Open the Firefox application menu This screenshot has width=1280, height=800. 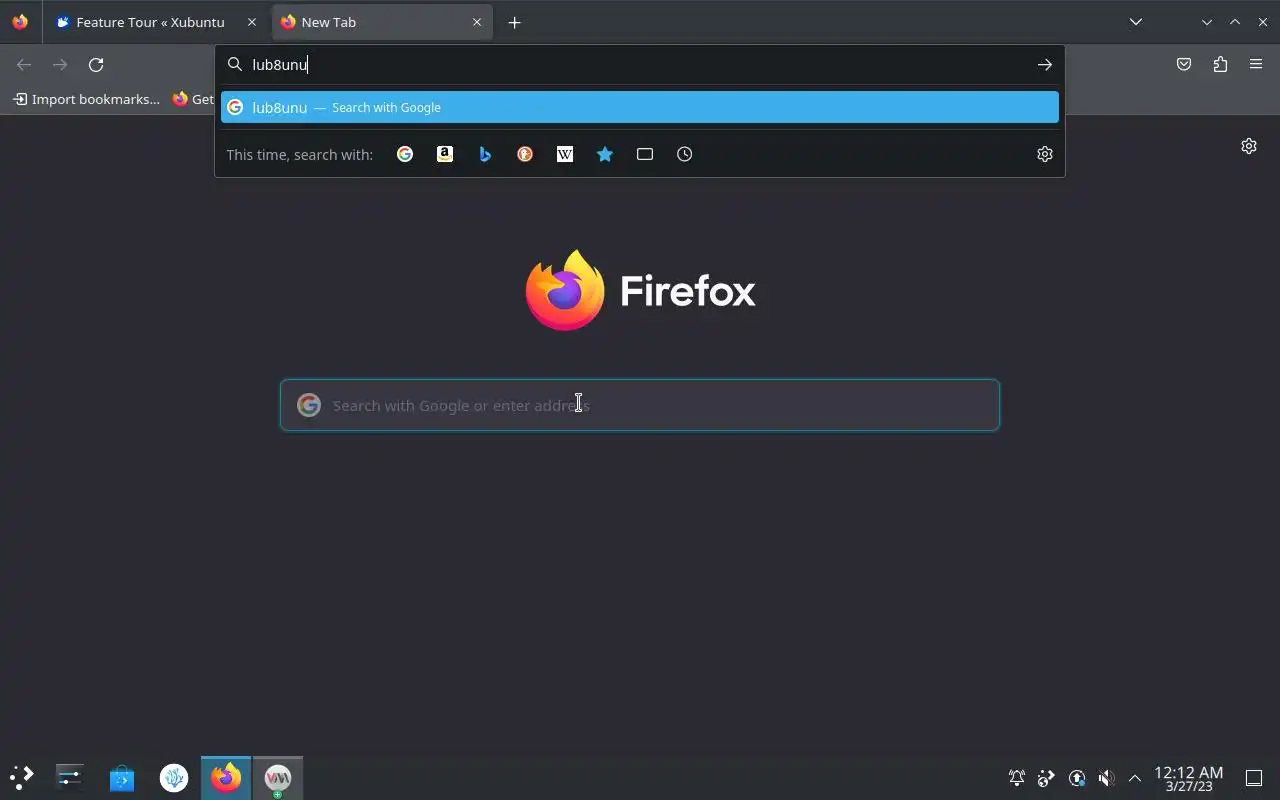1256,65
